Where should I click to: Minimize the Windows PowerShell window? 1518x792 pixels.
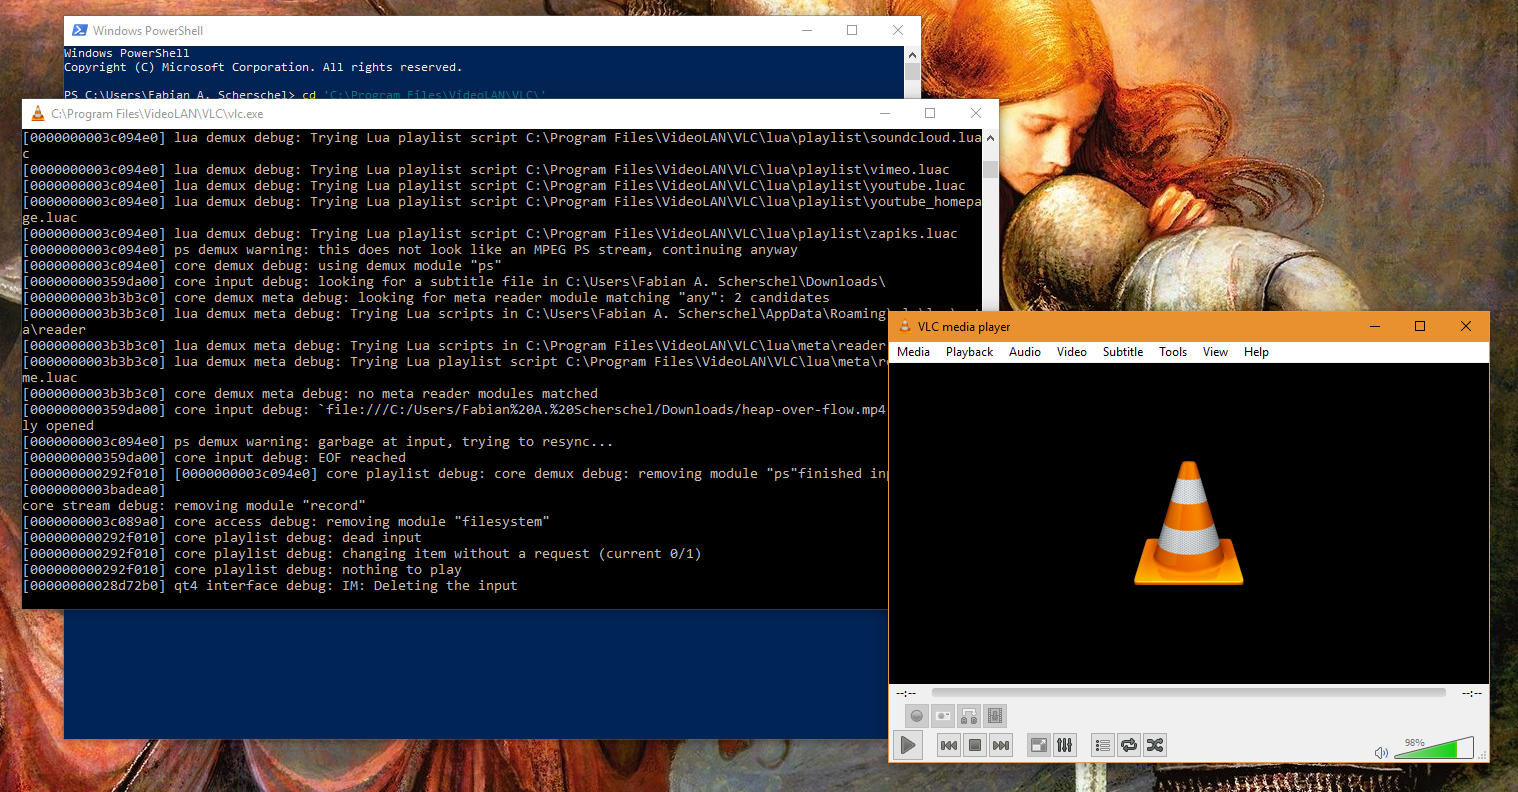806,30
